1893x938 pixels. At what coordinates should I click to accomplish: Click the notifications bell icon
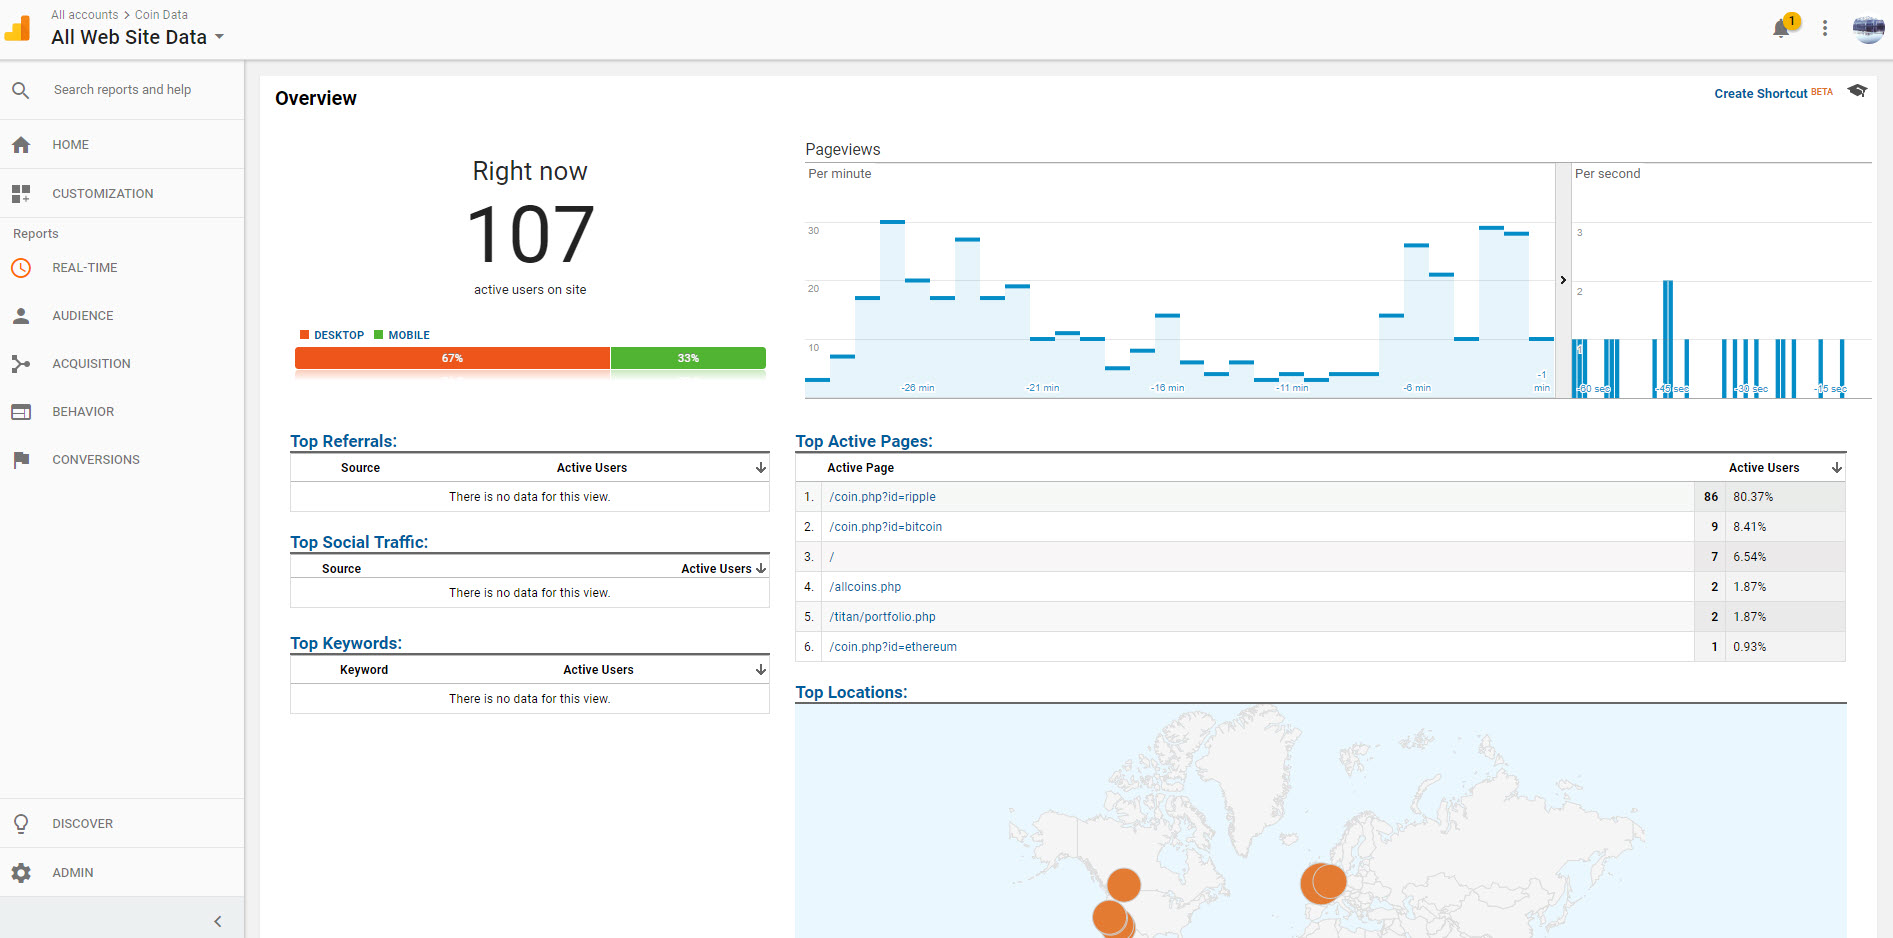1781,29
